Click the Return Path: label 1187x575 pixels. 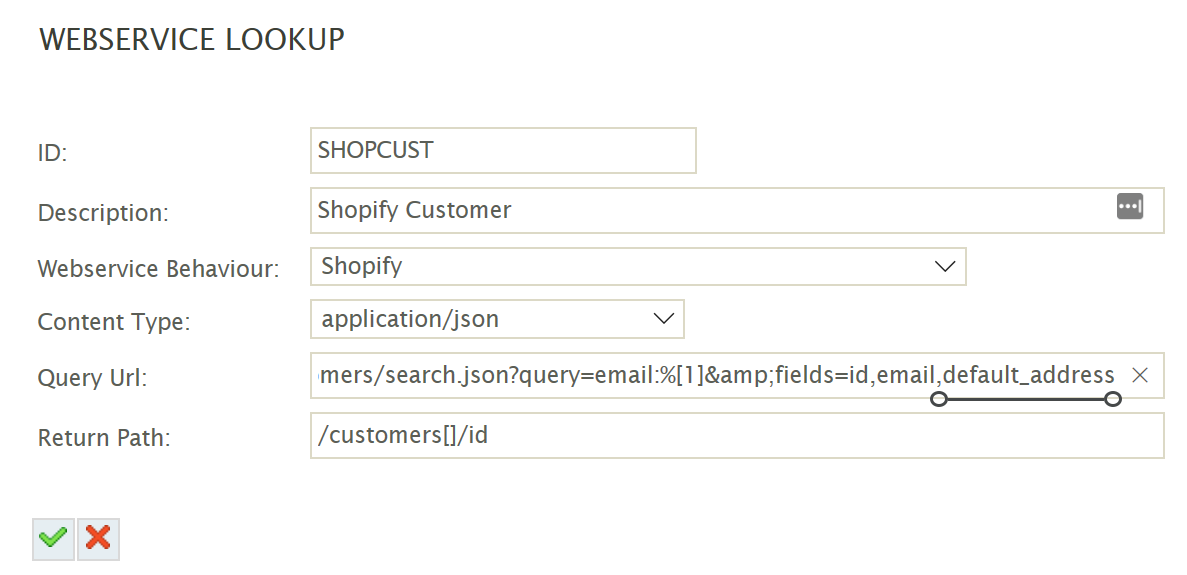(104, 438)
